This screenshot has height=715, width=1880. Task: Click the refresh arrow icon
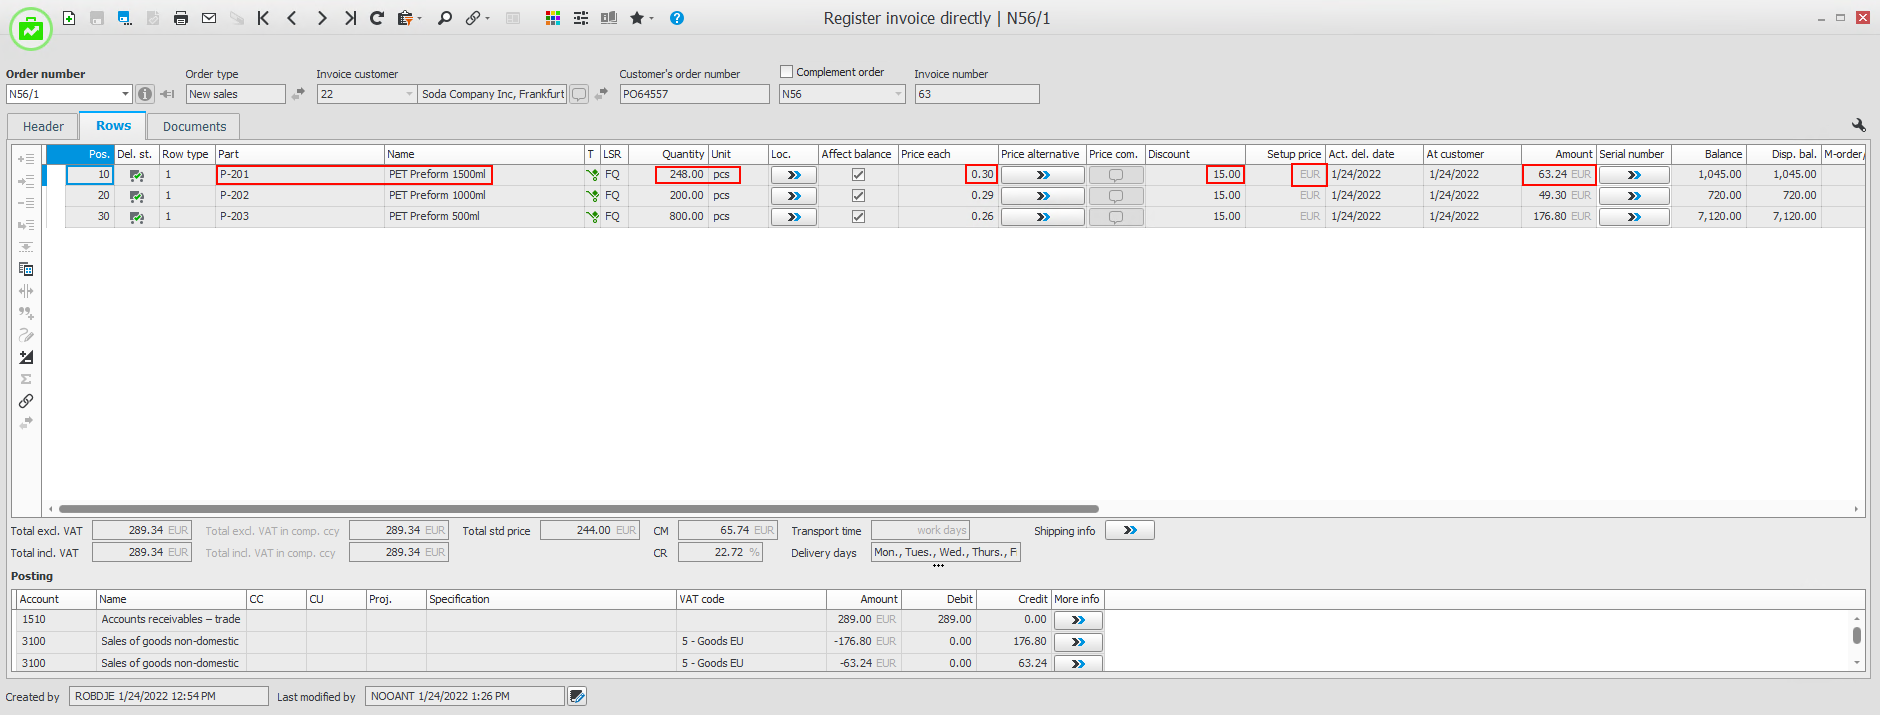point(377,18)
